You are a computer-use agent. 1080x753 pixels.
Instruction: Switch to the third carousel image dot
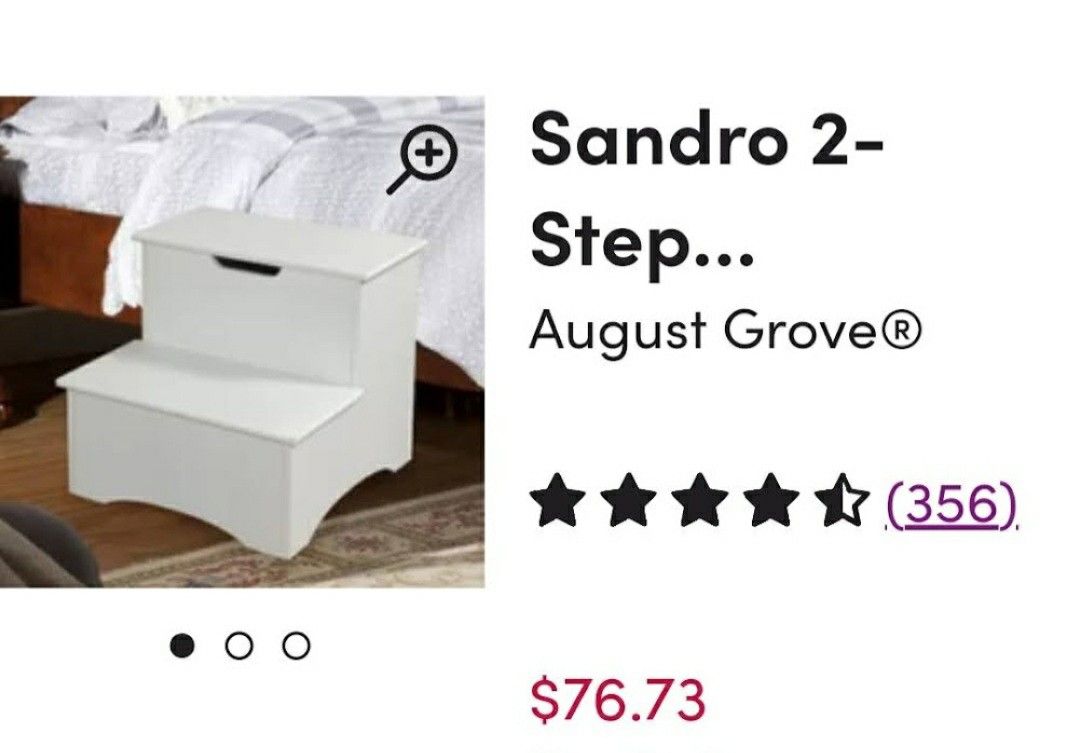[x=296, y=646]
